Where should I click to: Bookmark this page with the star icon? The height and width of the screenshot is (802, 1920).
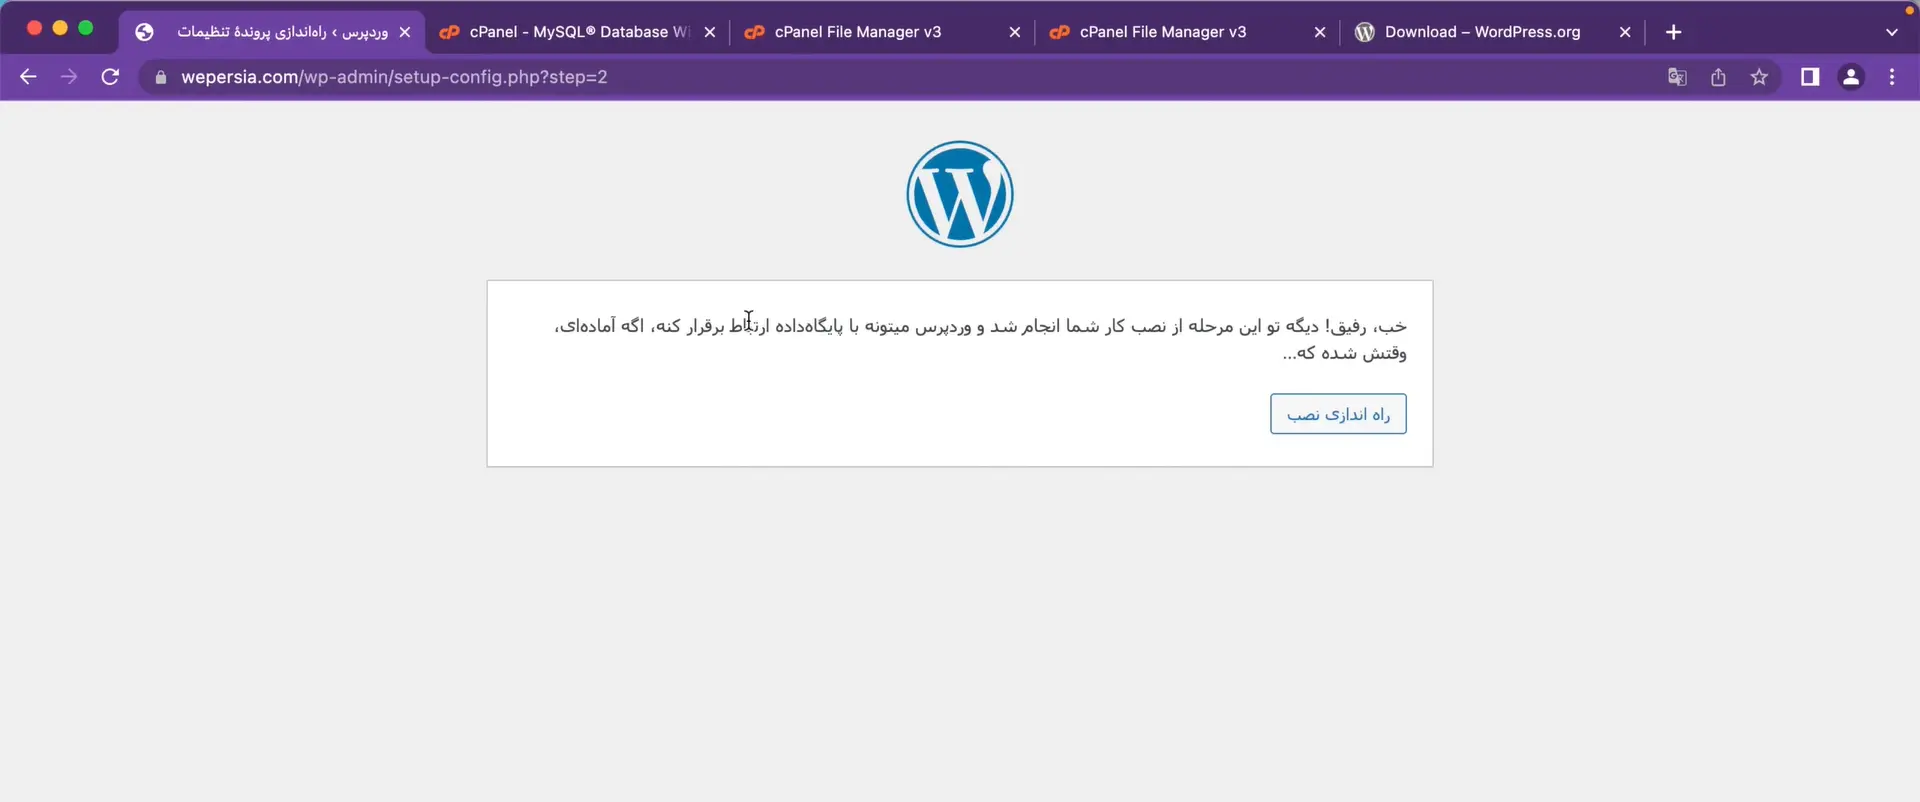point(1759,77)
